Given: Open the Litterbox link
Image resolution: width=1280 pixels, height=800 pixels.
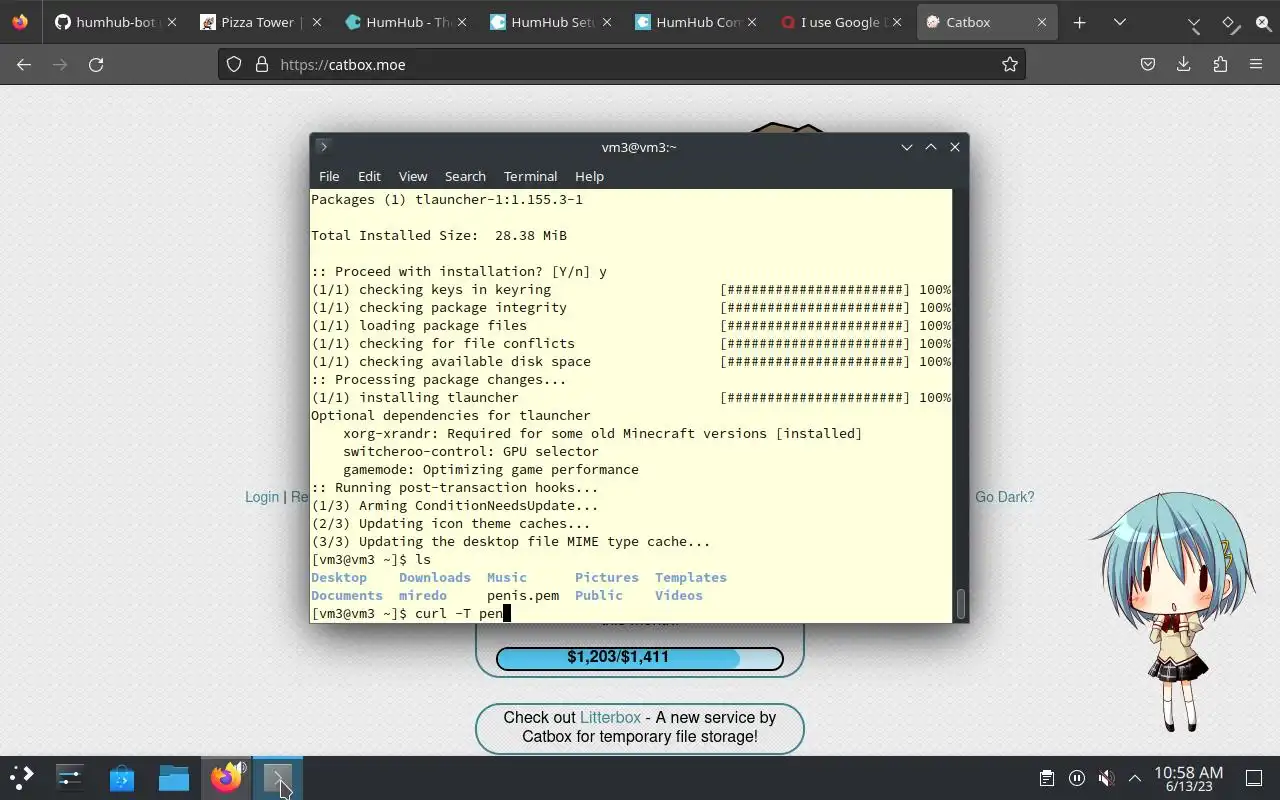Looking at the screenshot, I should click(610, 717).
